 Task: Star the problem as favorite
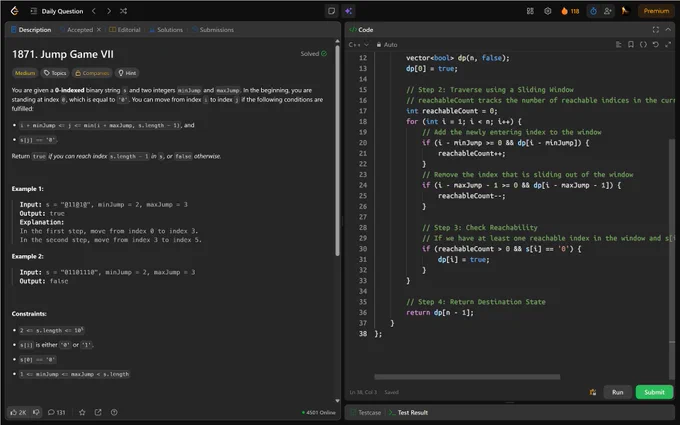point(82,412)
